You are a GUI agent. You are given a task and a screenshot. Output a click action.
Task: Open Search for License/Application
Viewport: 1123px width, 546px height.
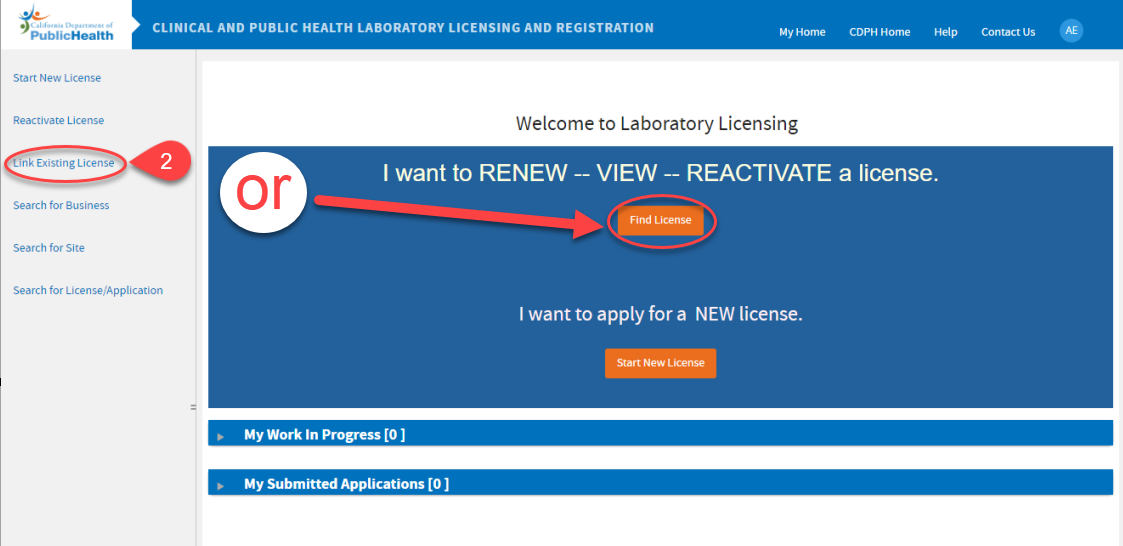(87, 290)
